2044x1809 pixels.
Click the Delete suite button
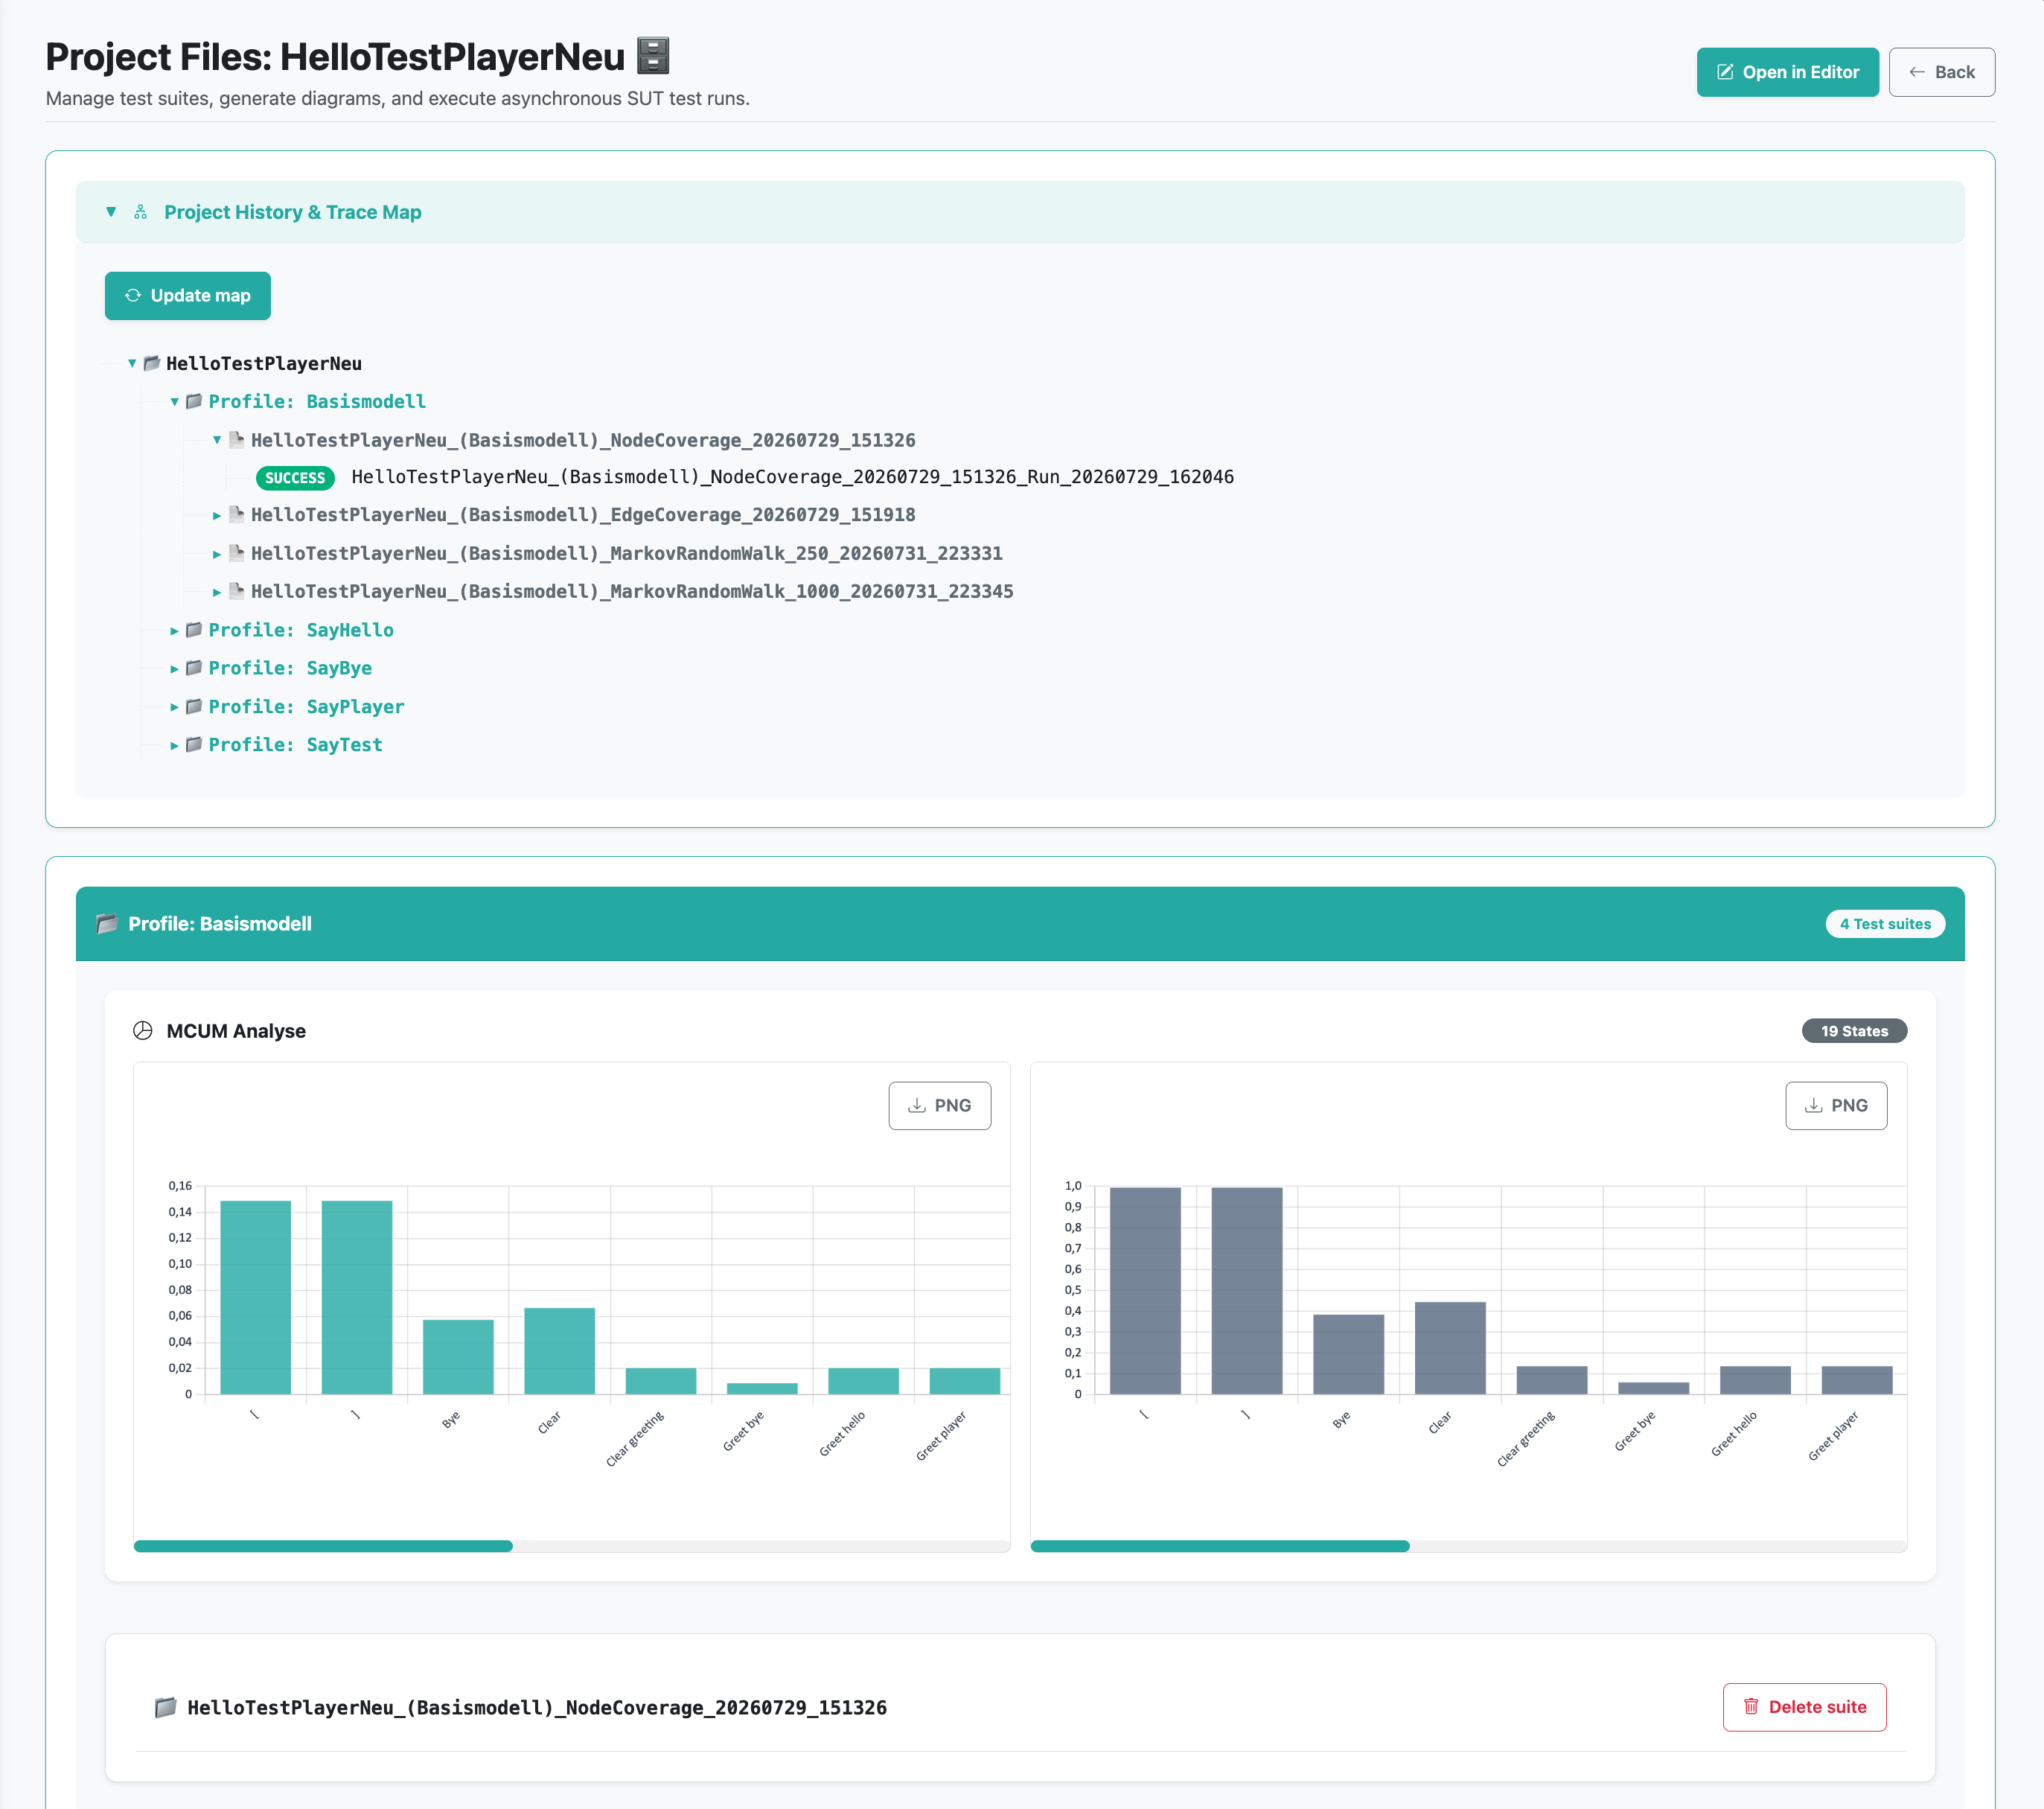[1804, 1707]
